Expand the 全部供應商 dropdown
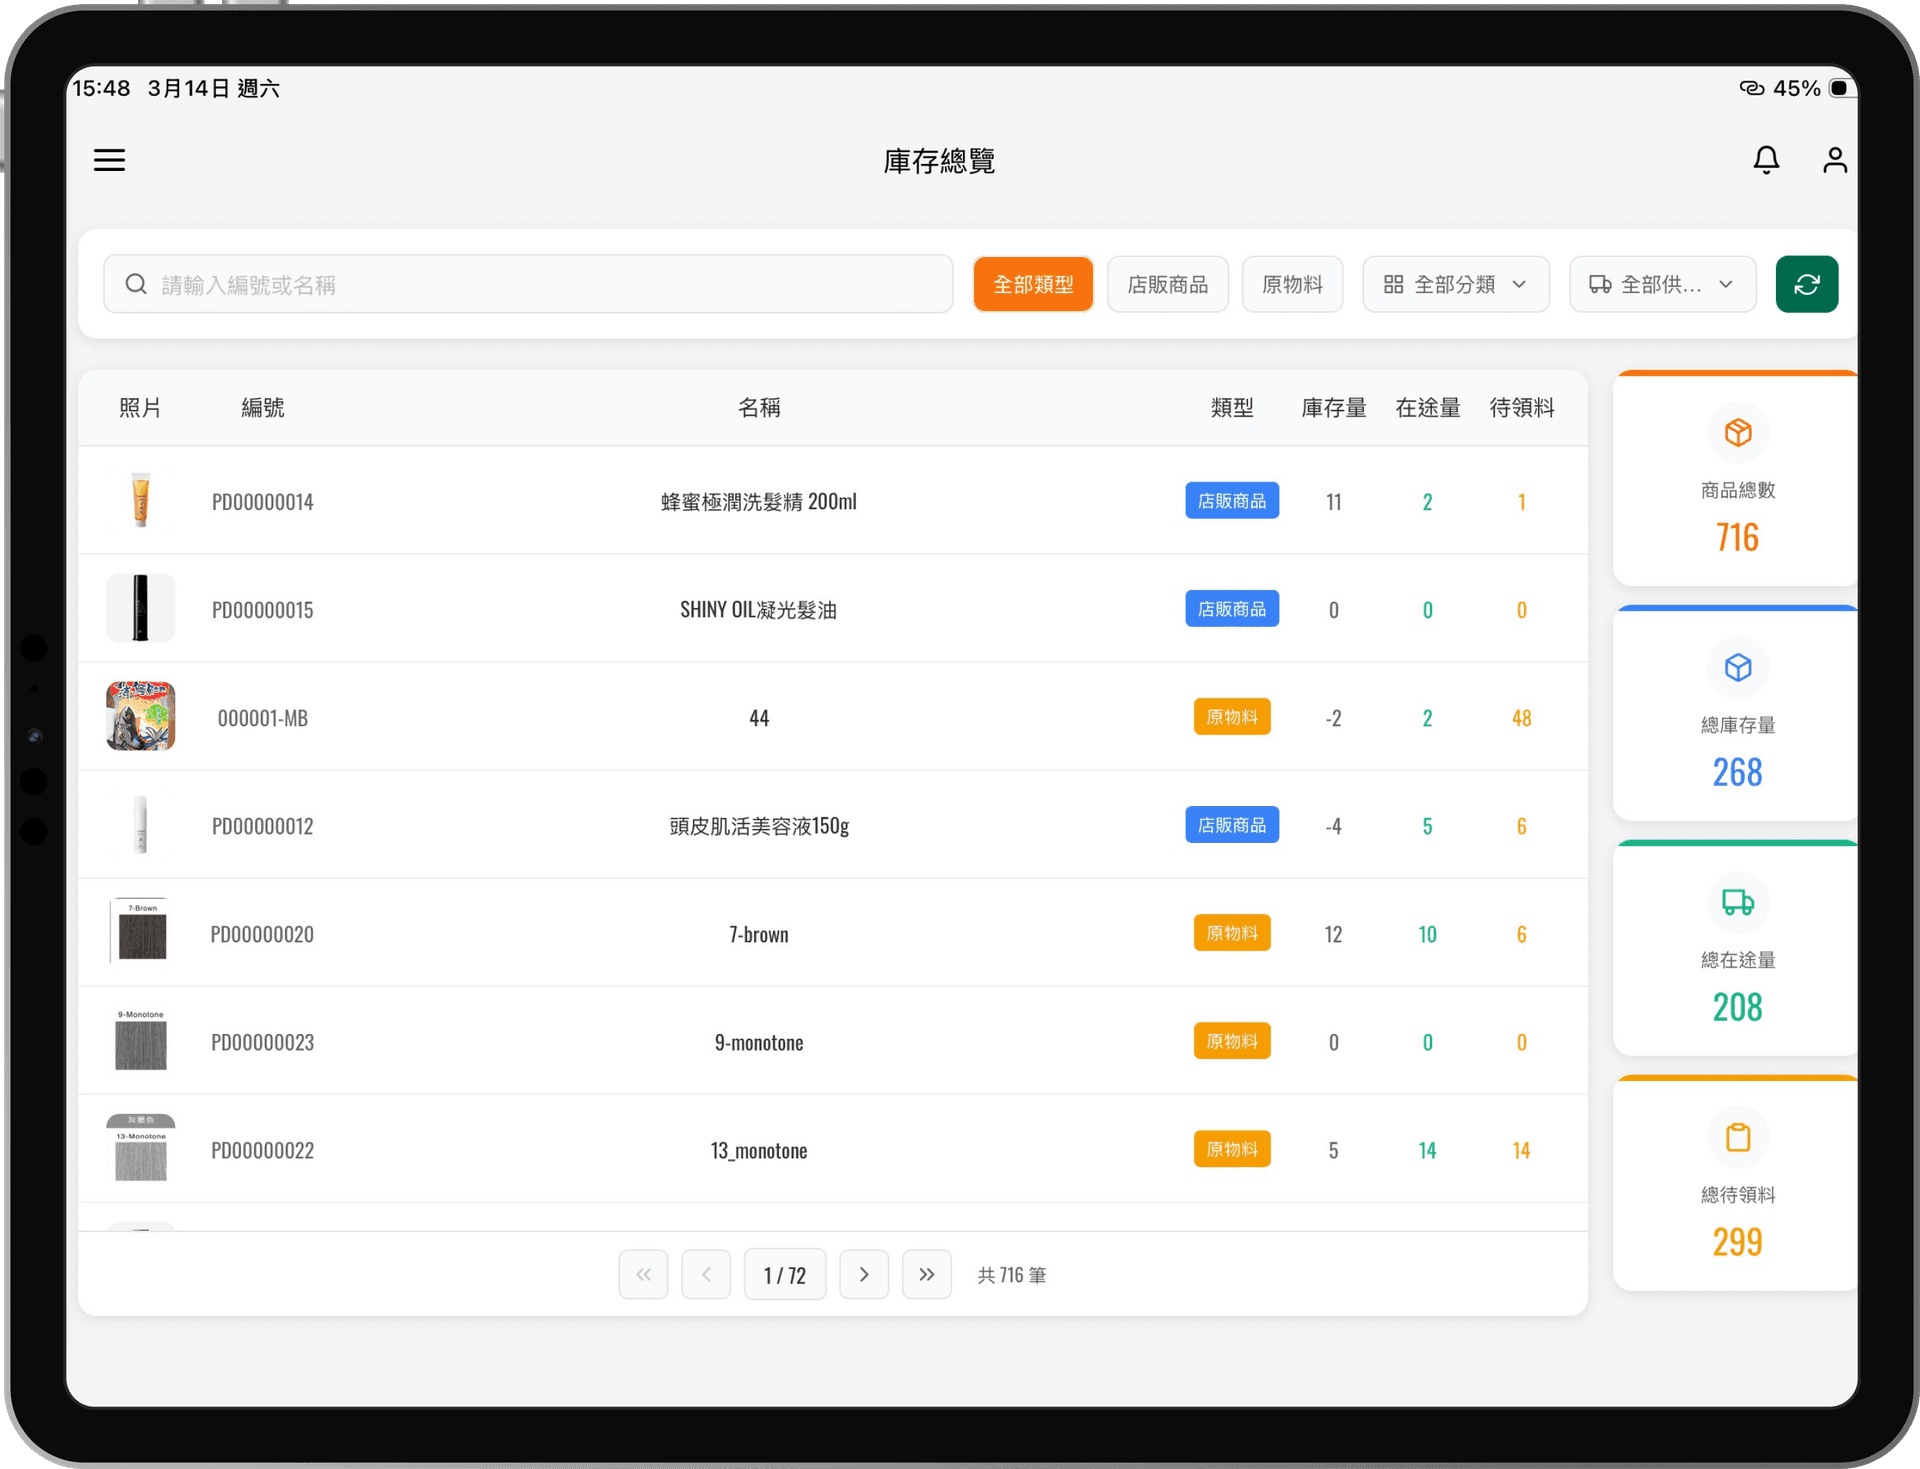The image size is (1920, 1469). tap(1662, 284)
